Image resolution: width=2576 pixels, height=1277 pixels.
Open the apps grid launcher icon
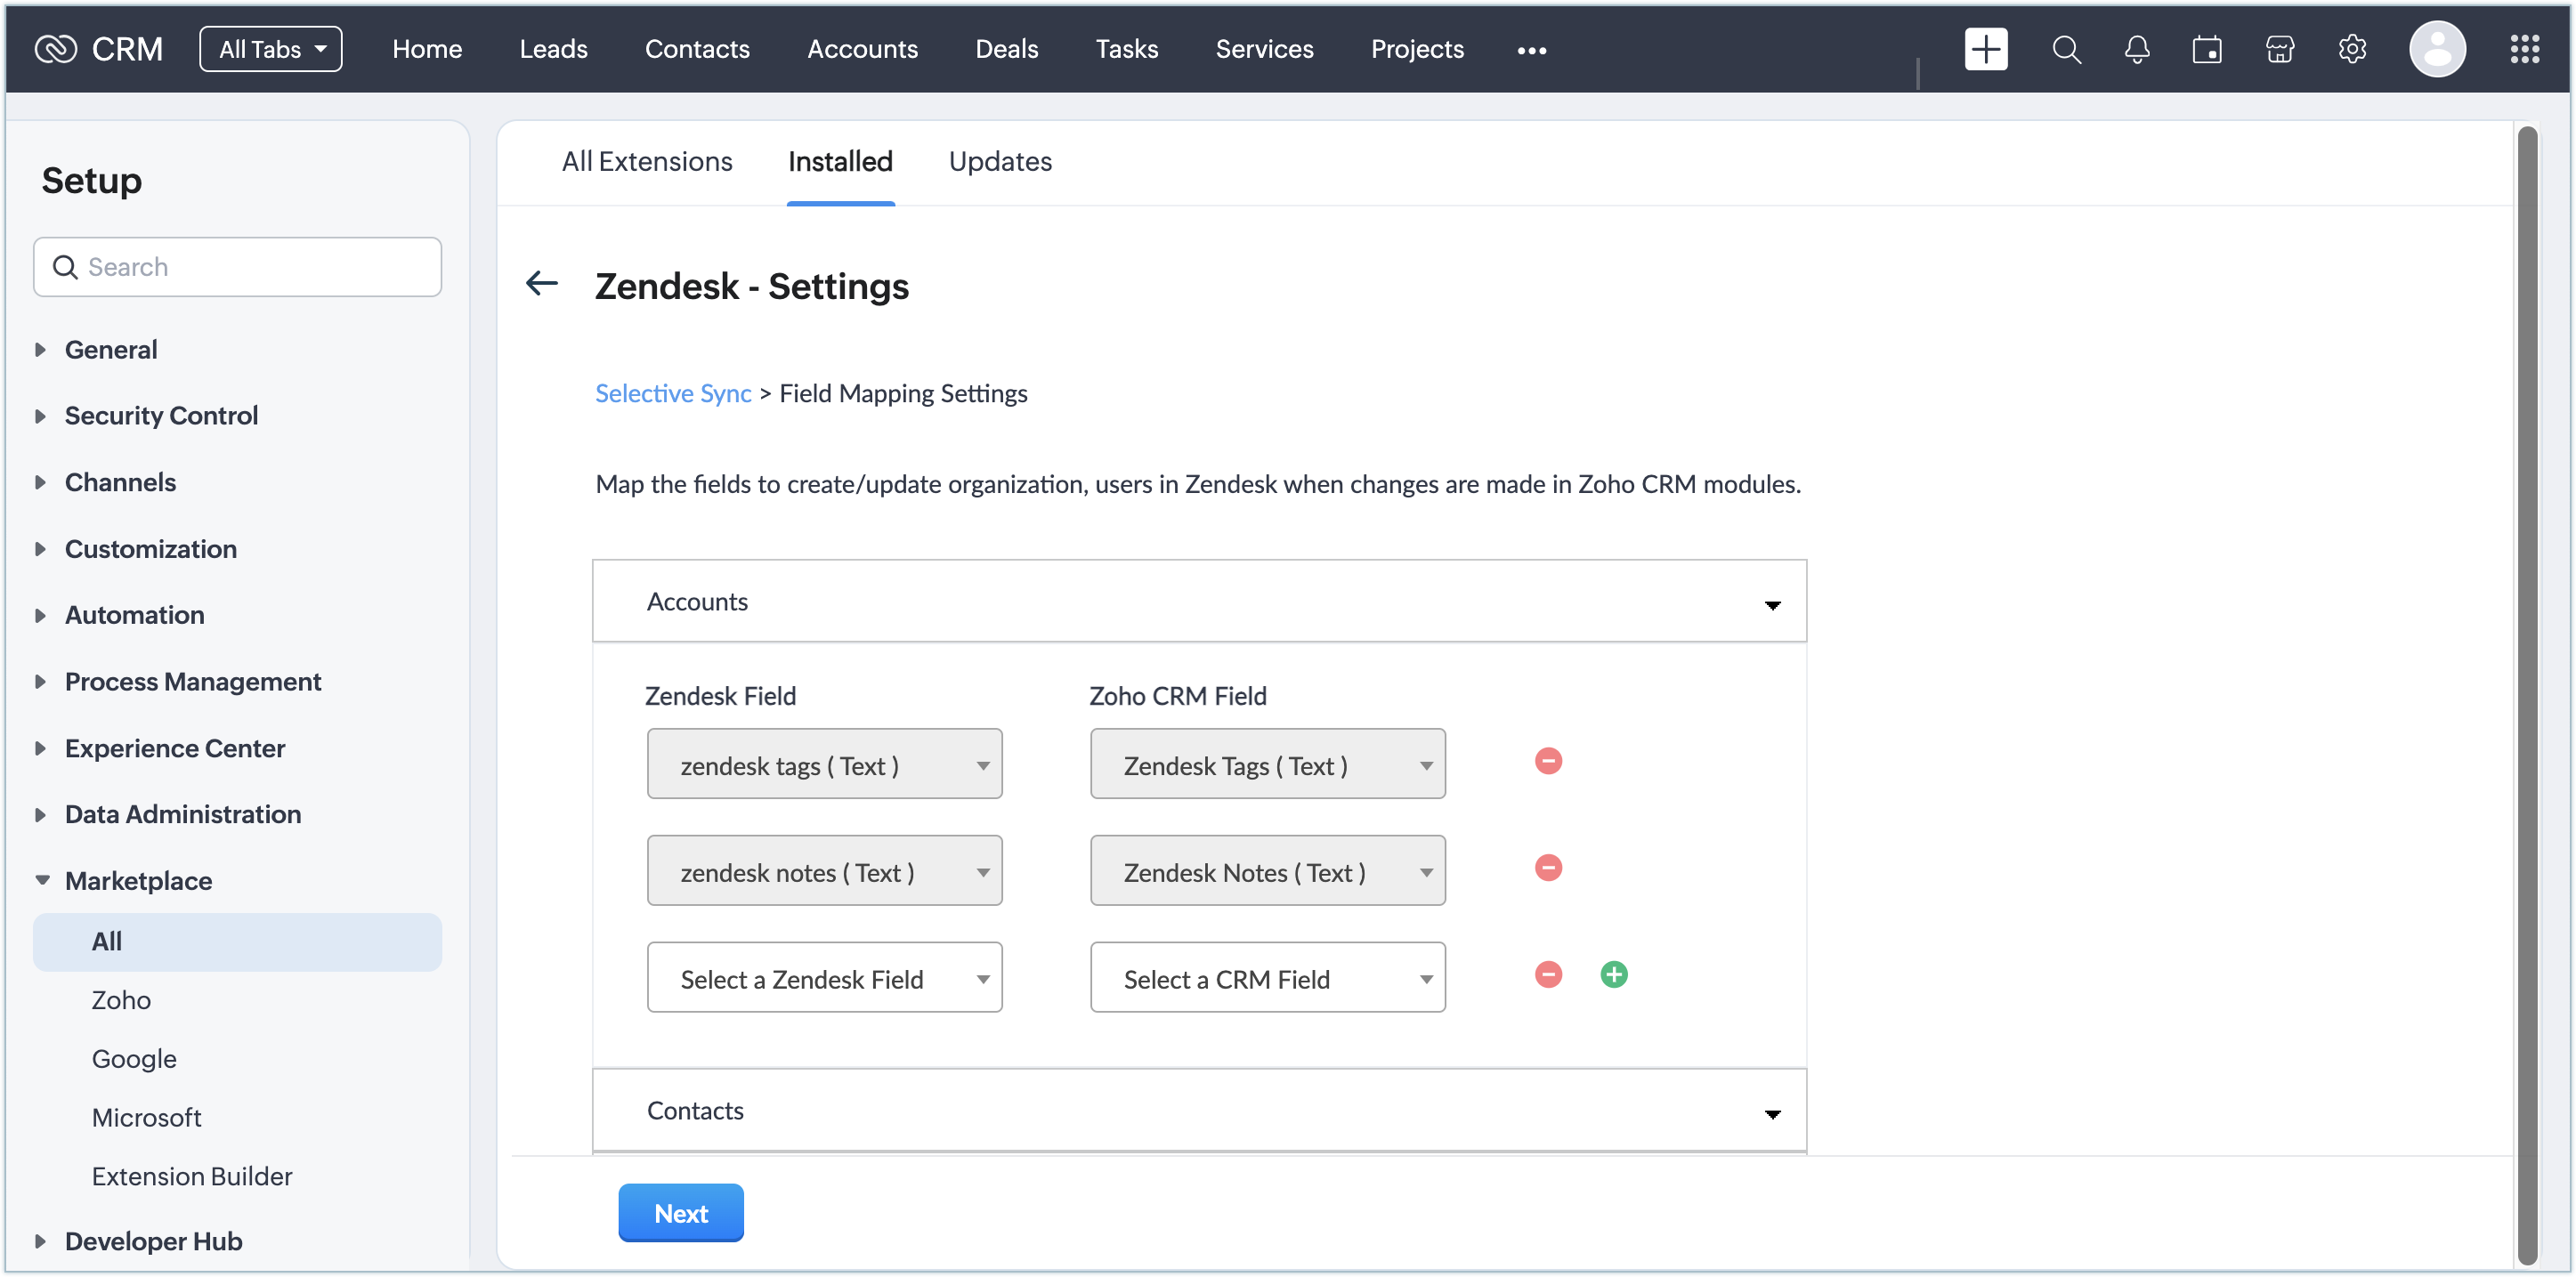point(2524,49)
